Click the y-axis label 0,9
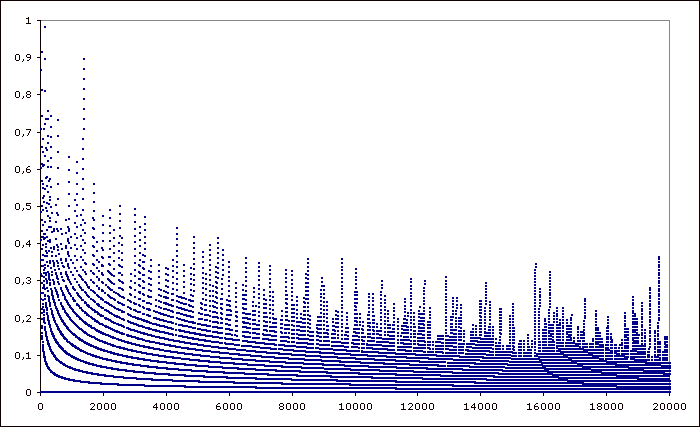 coord(23,58)
